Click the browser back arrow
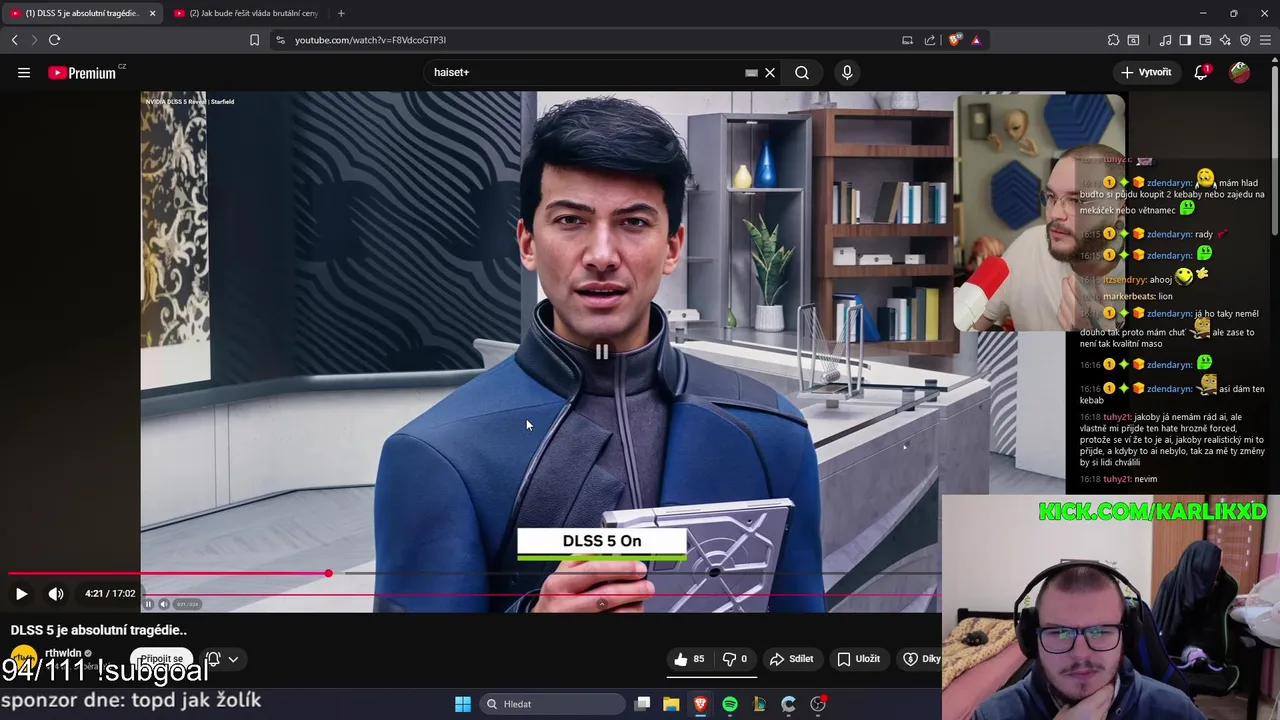 [x=14, y=40]
